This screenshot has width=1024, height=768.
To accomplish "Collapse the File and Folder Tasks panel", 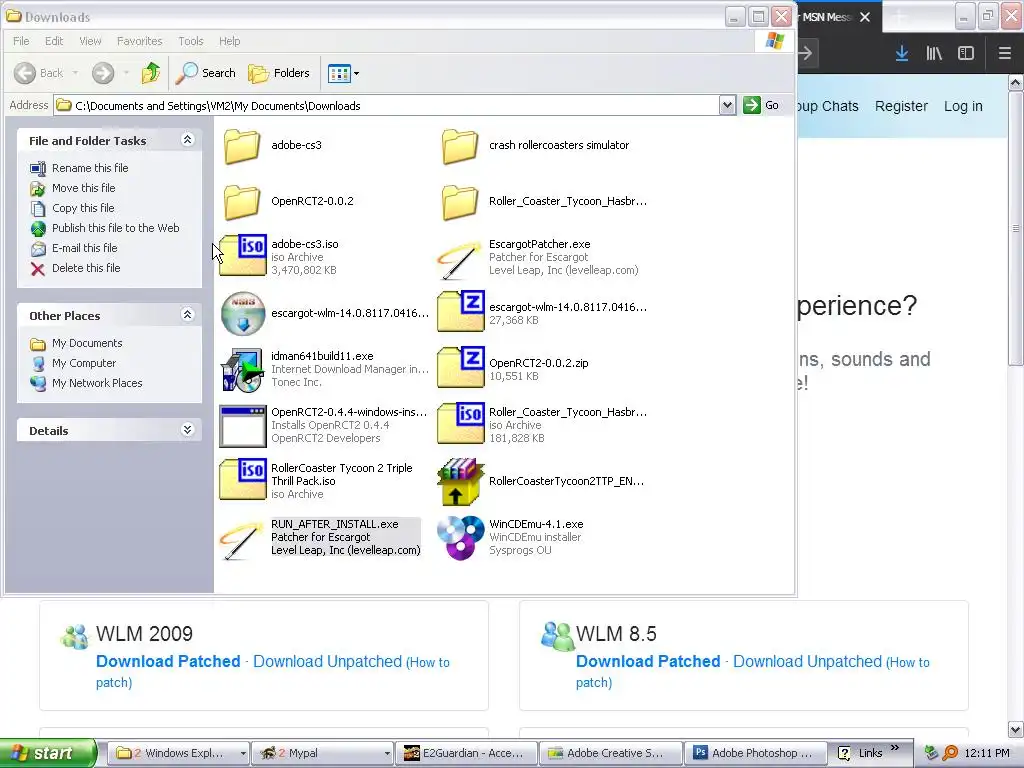I will tap(187, 140).
